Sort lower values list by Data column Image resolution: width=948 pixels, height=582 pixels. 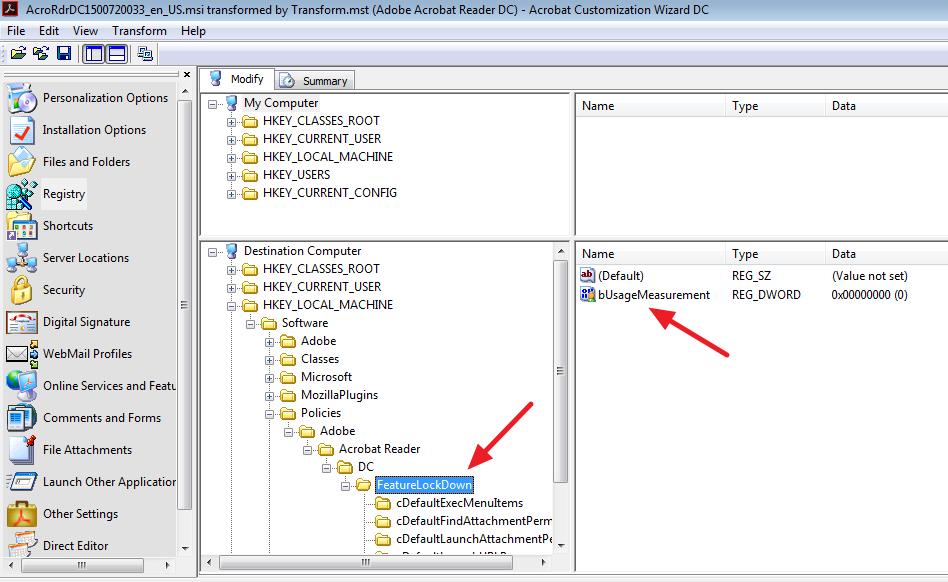pyautogui.click(x=886, y=254)
